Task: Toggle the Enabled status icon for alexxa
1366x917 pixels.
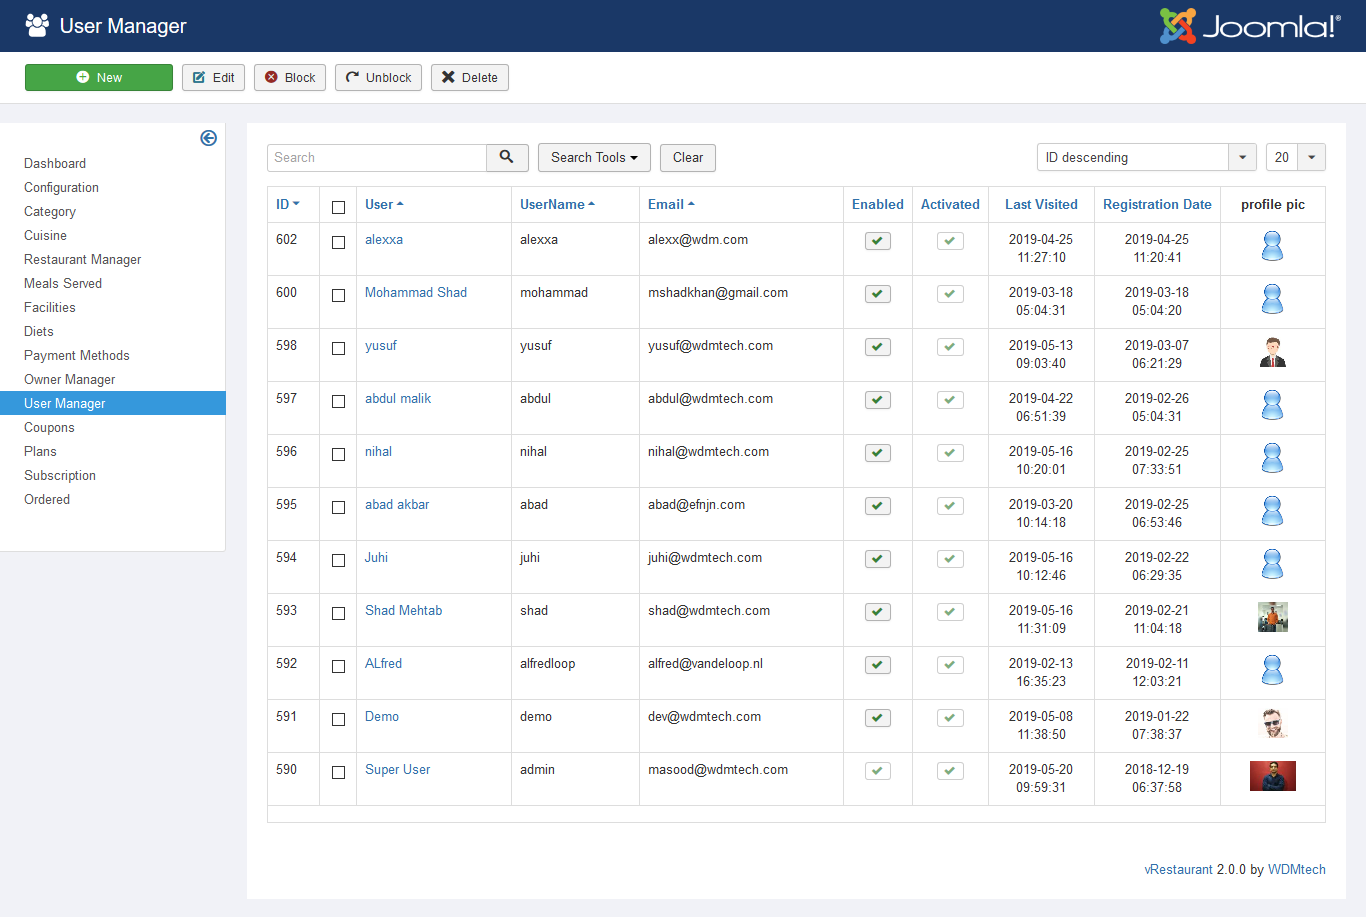Action: 877,241
